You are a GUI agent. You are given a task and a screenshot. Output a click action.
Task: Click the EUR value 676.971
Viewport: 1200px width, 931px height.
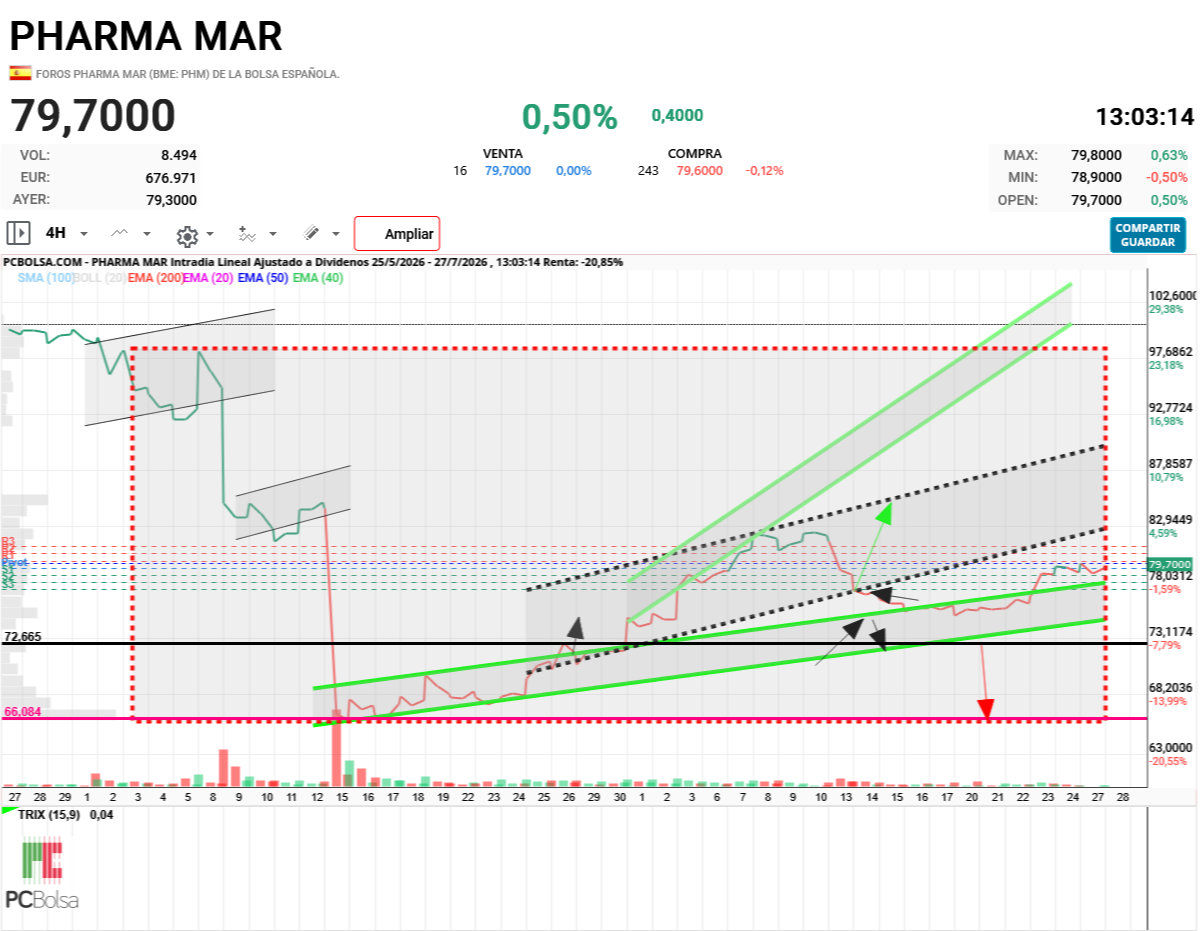[x=171, y=178]
